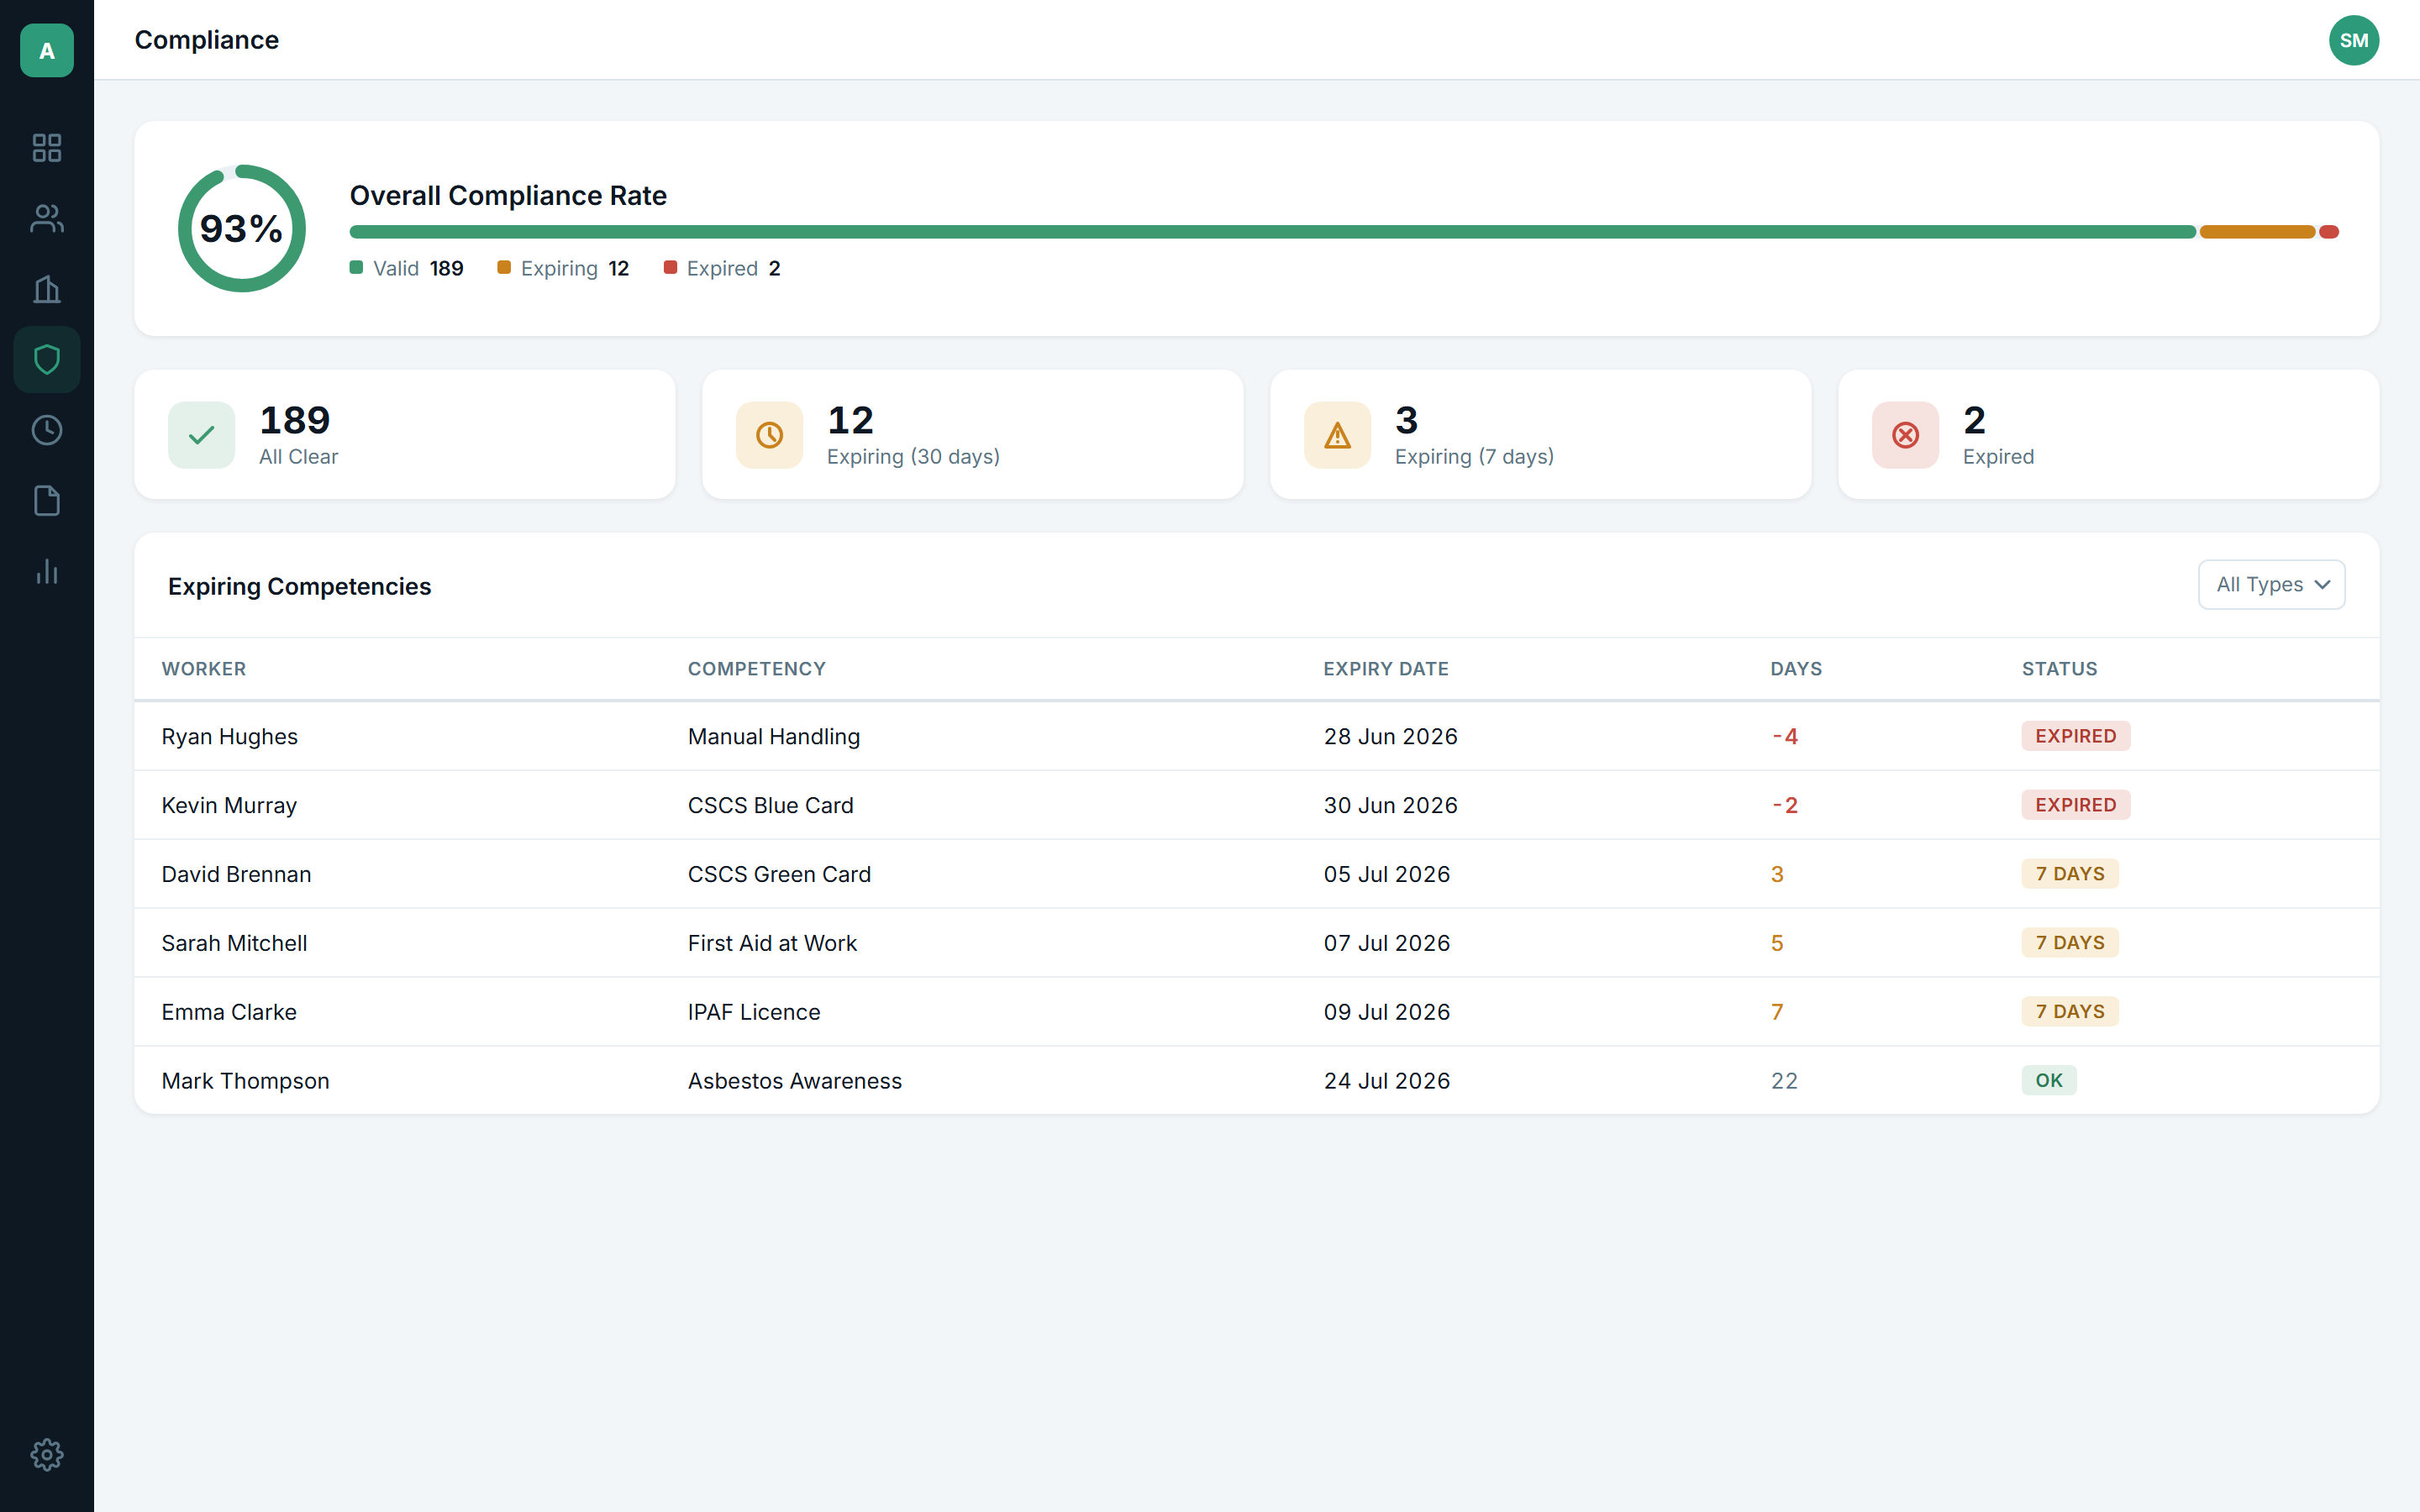Open the SM user avatar menu

click(x=2353, y=40)
